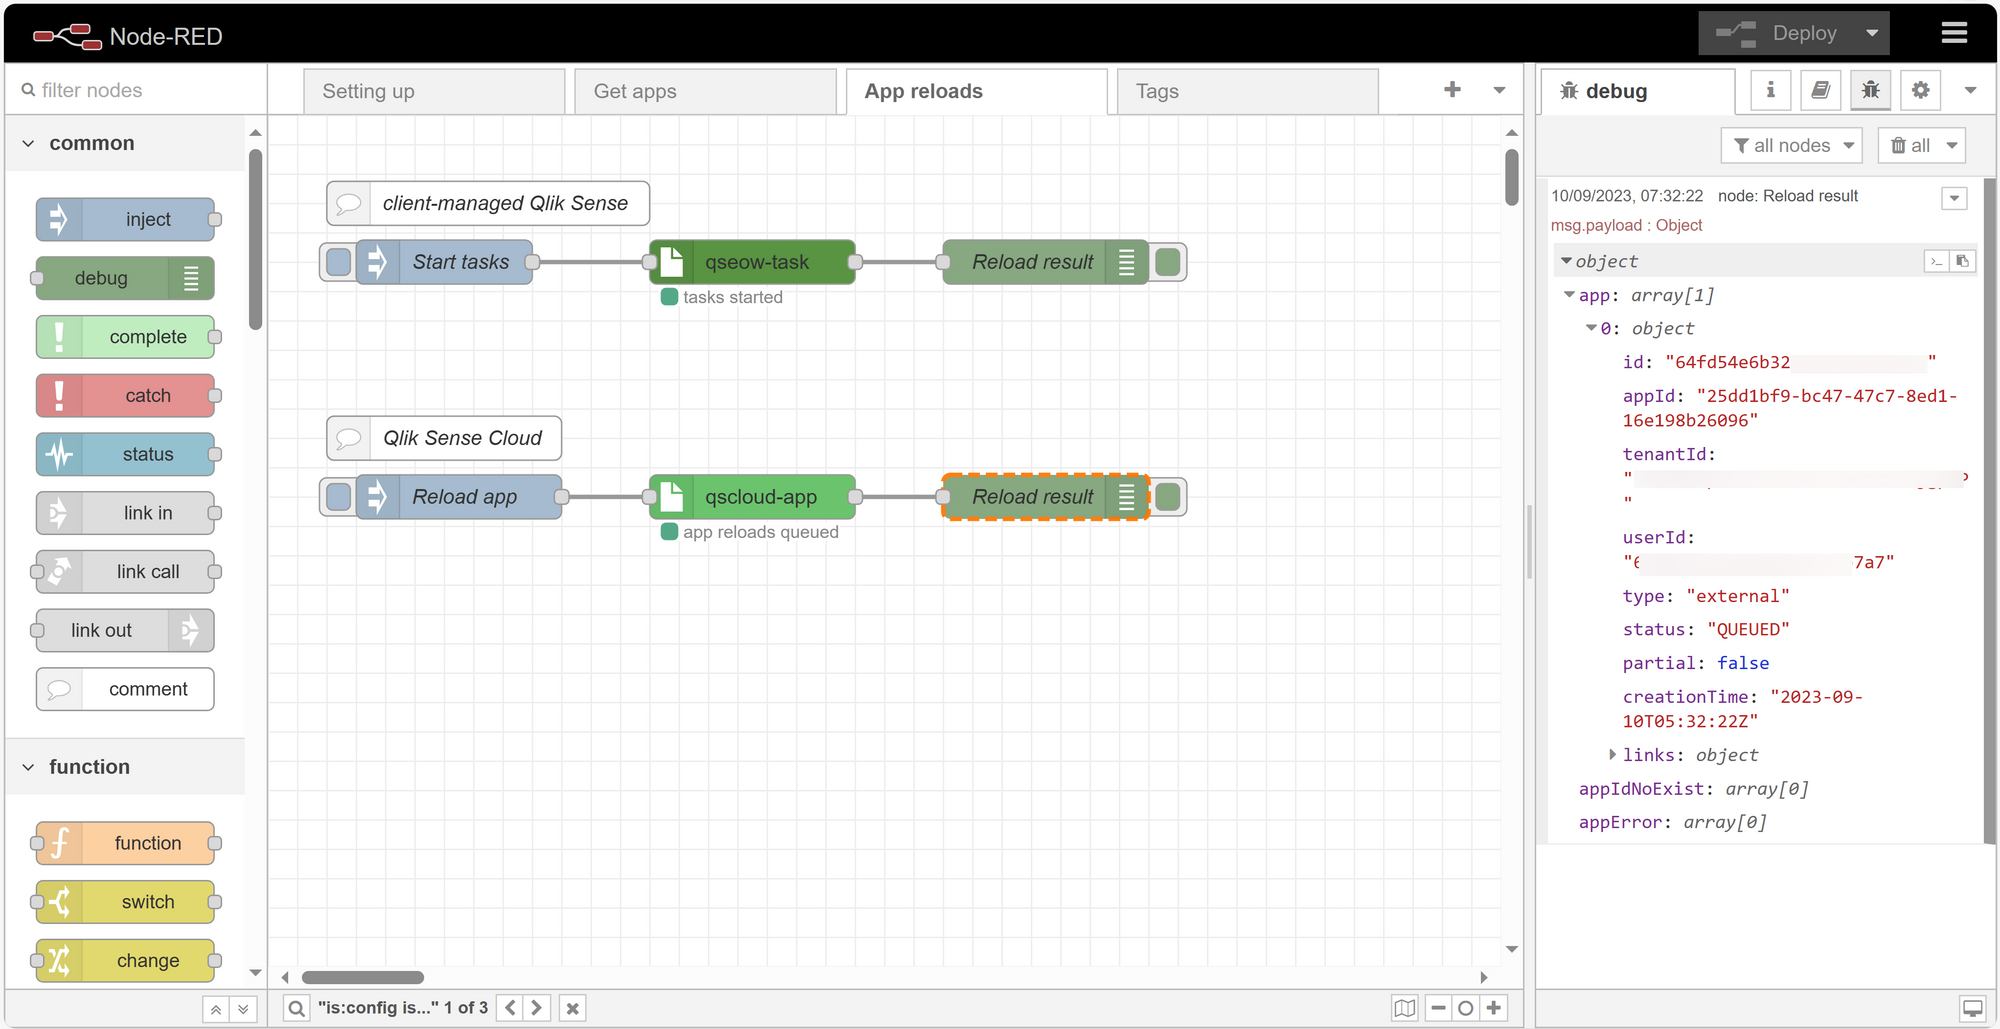This screenshot has height=1029, width=2000.
Task: Open debug in a separate window
Action: 1972,1008
